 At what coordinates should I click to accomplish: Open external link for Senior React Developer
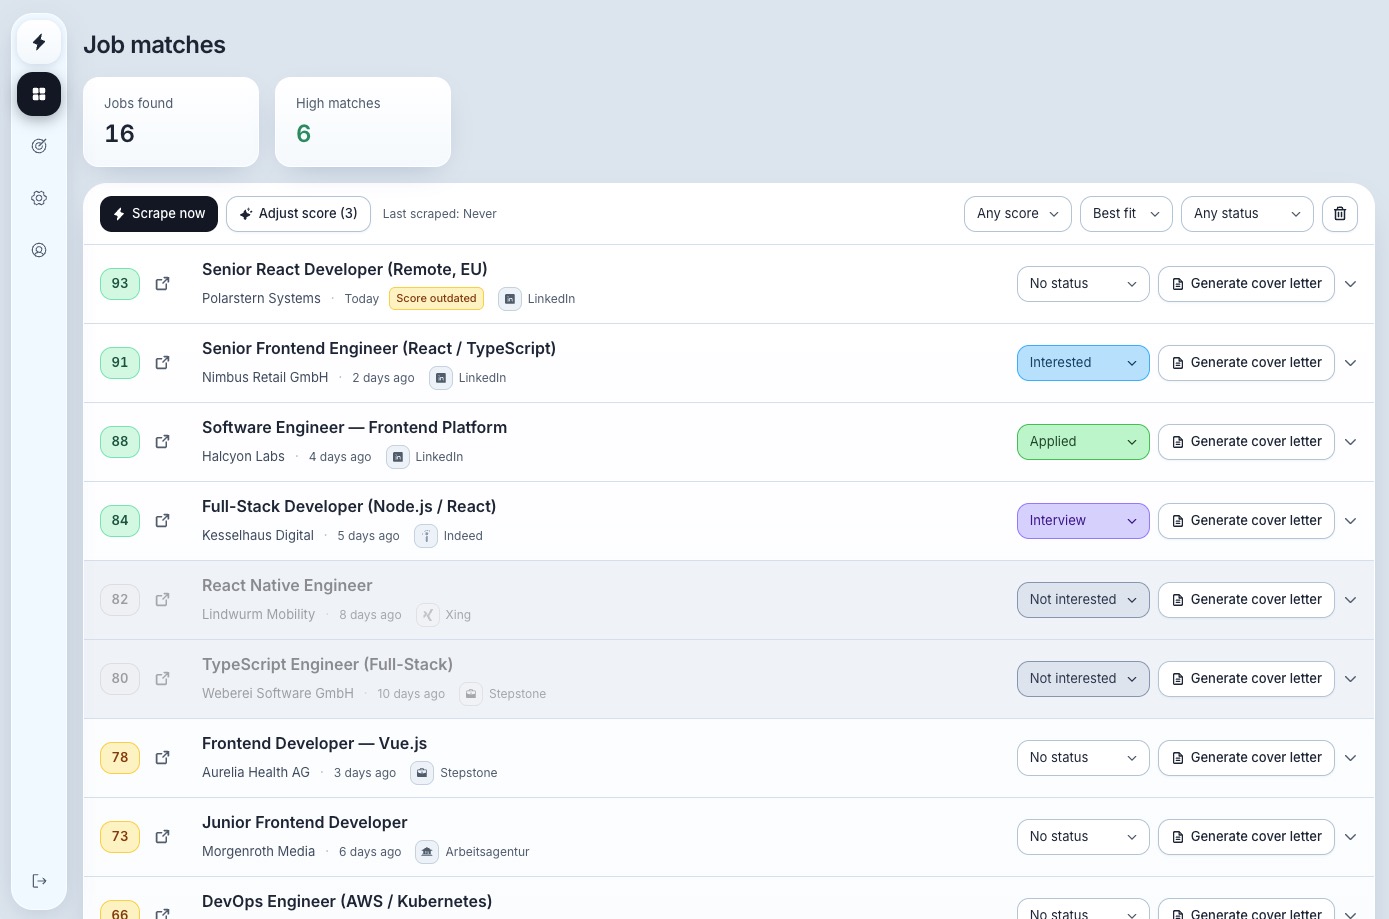[162, 284]
